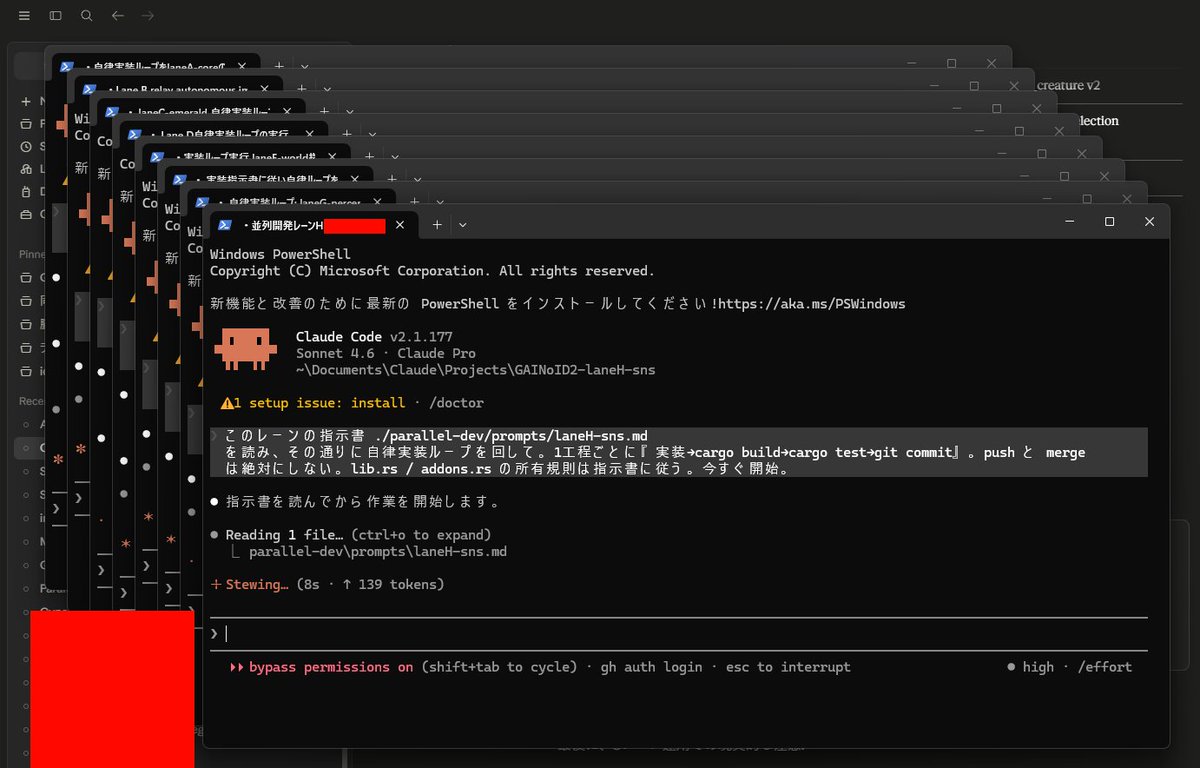This screenshot has width=1200, height=768.
Task: Add a new tab in the front terminal window
Action: click(437, 225)
